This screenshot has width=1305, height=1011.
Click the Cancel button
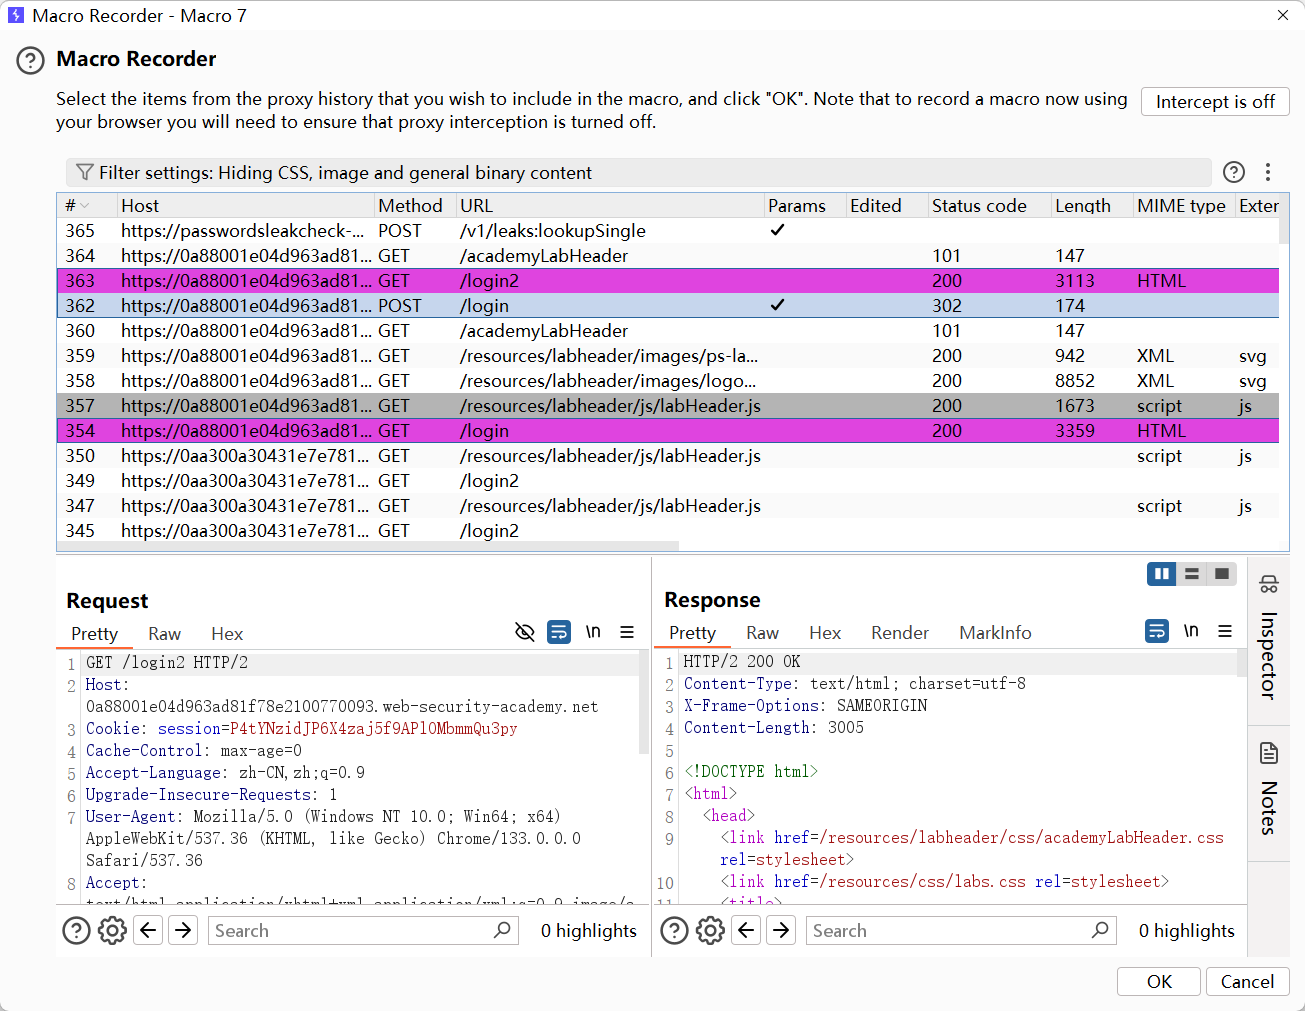[1247, 981]
